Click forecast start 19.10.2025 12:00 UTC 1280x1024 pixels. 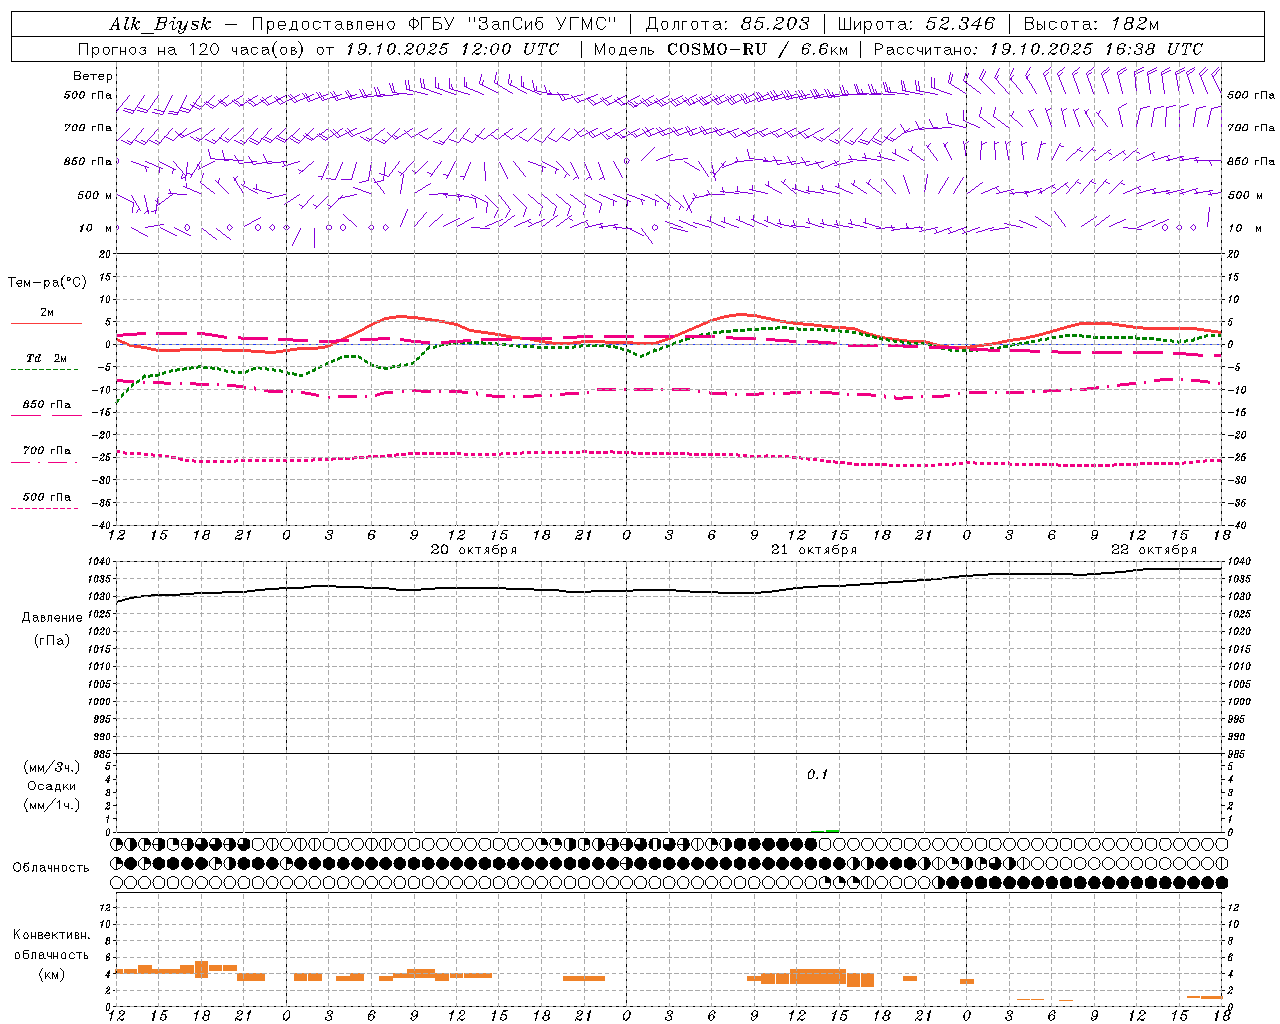(452, 49)
